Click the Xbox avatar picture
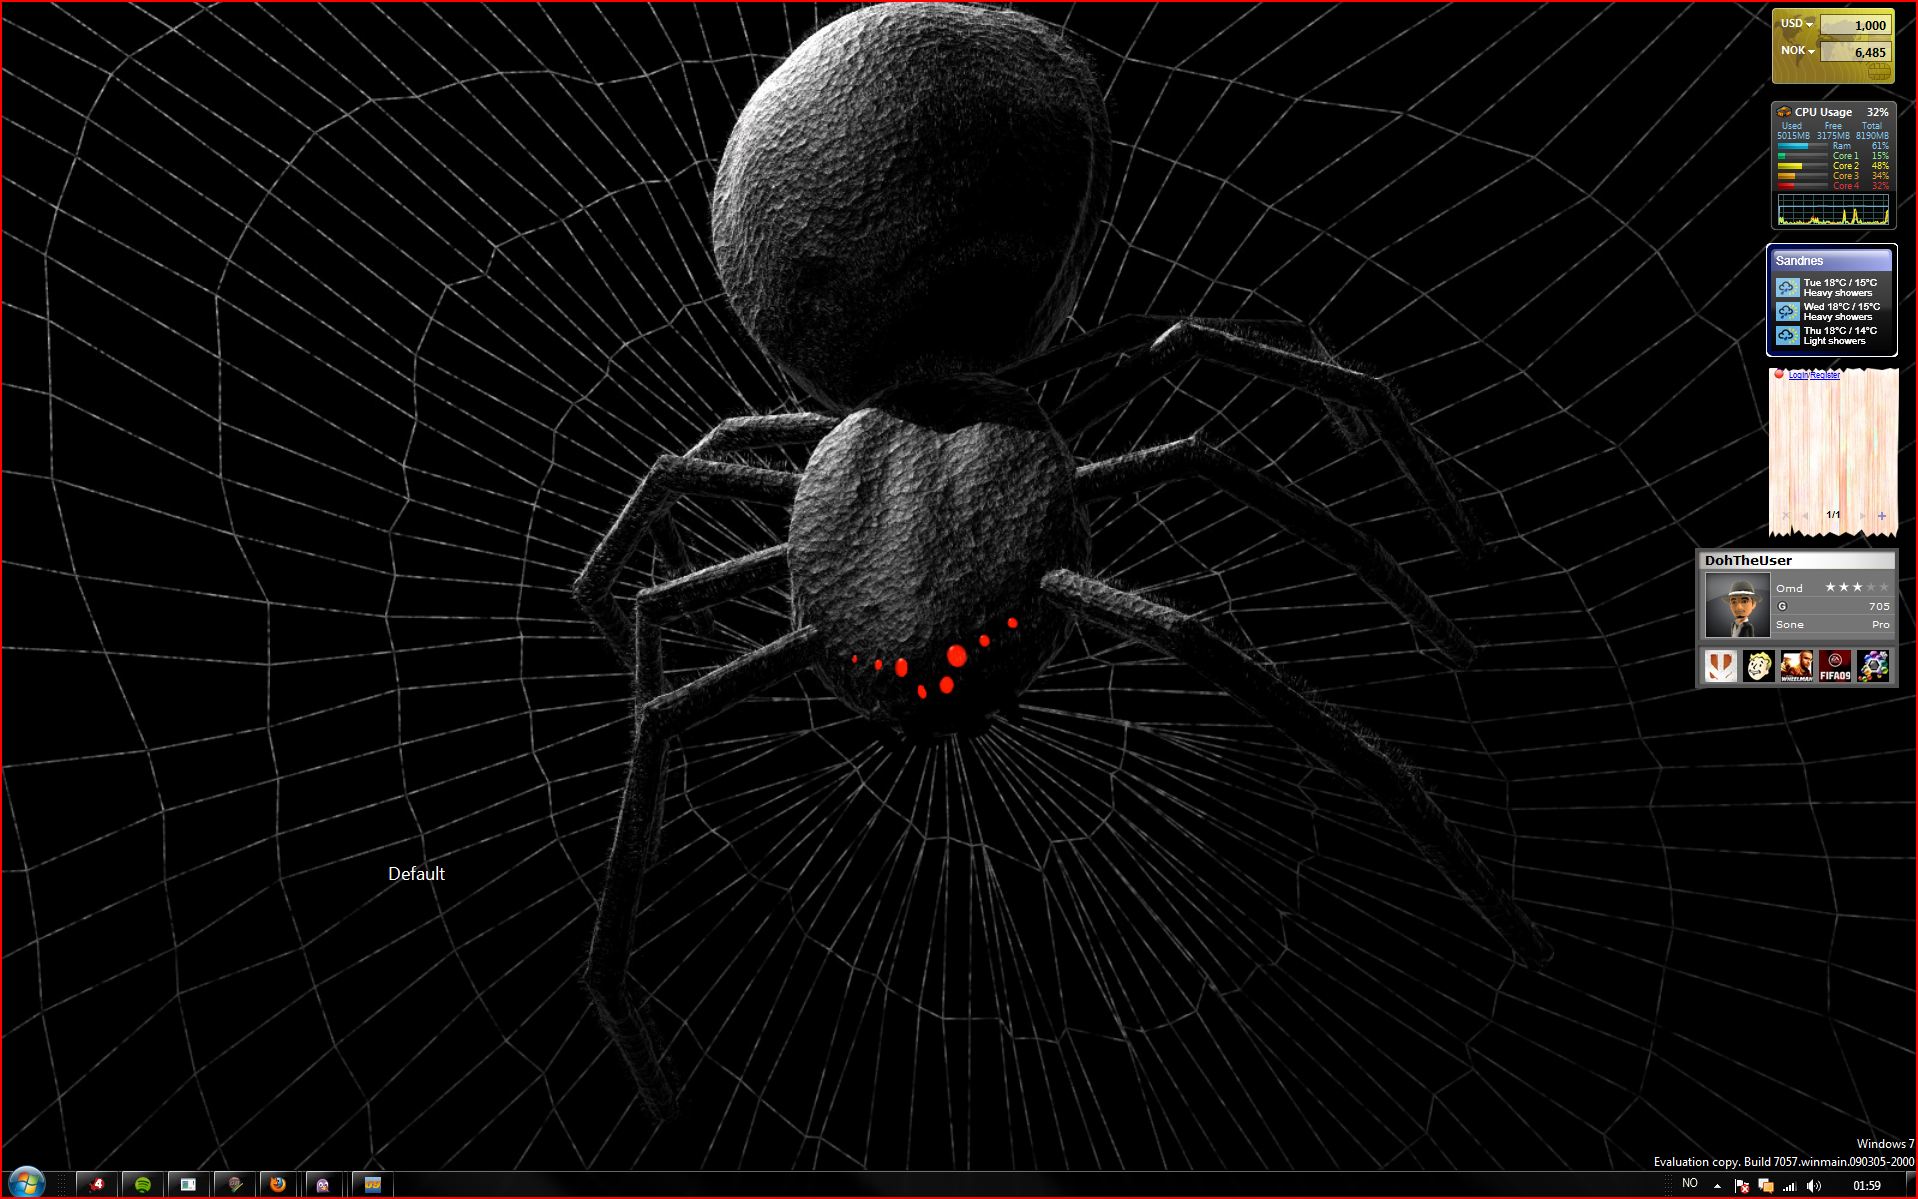The height and width of the screenshot is (1199, 1918). (x=1737, y=606)
